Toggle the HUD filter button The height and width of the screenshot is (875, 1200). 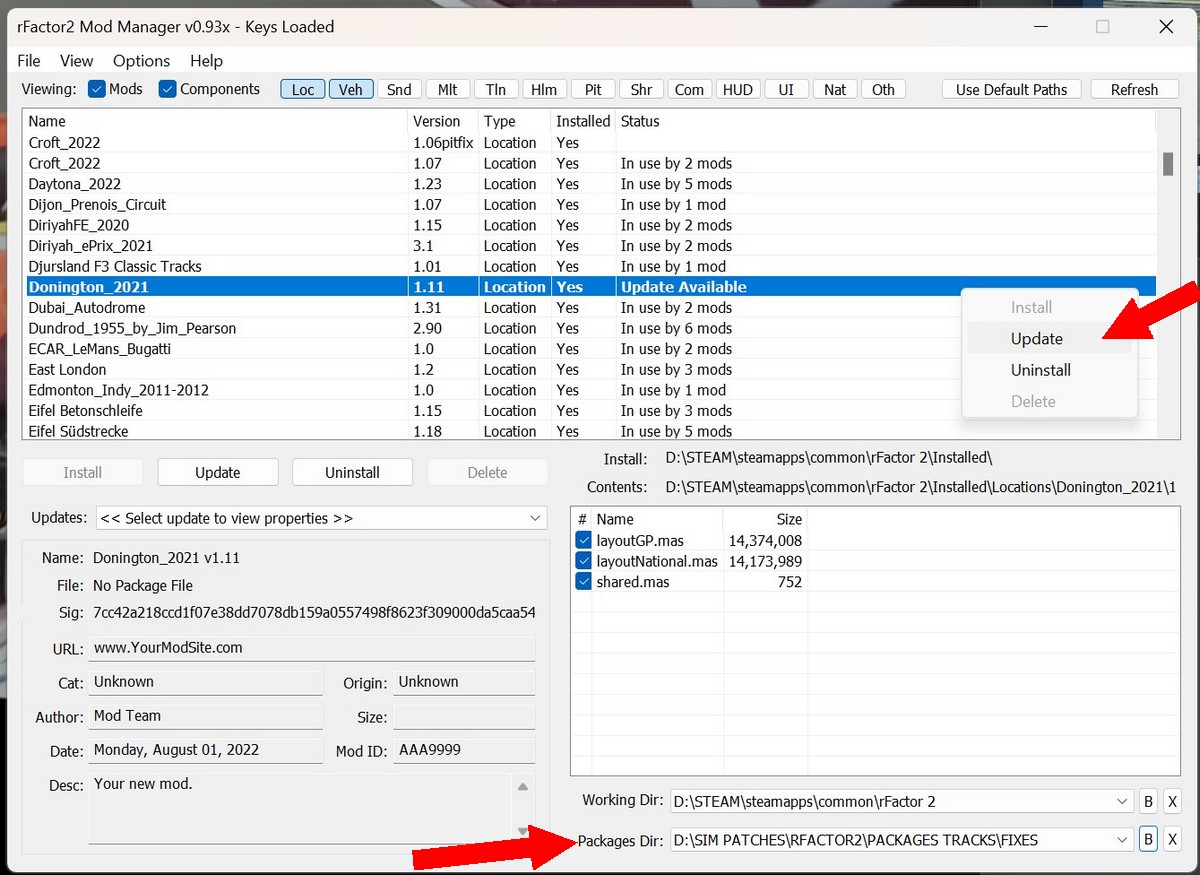(738, 90)
